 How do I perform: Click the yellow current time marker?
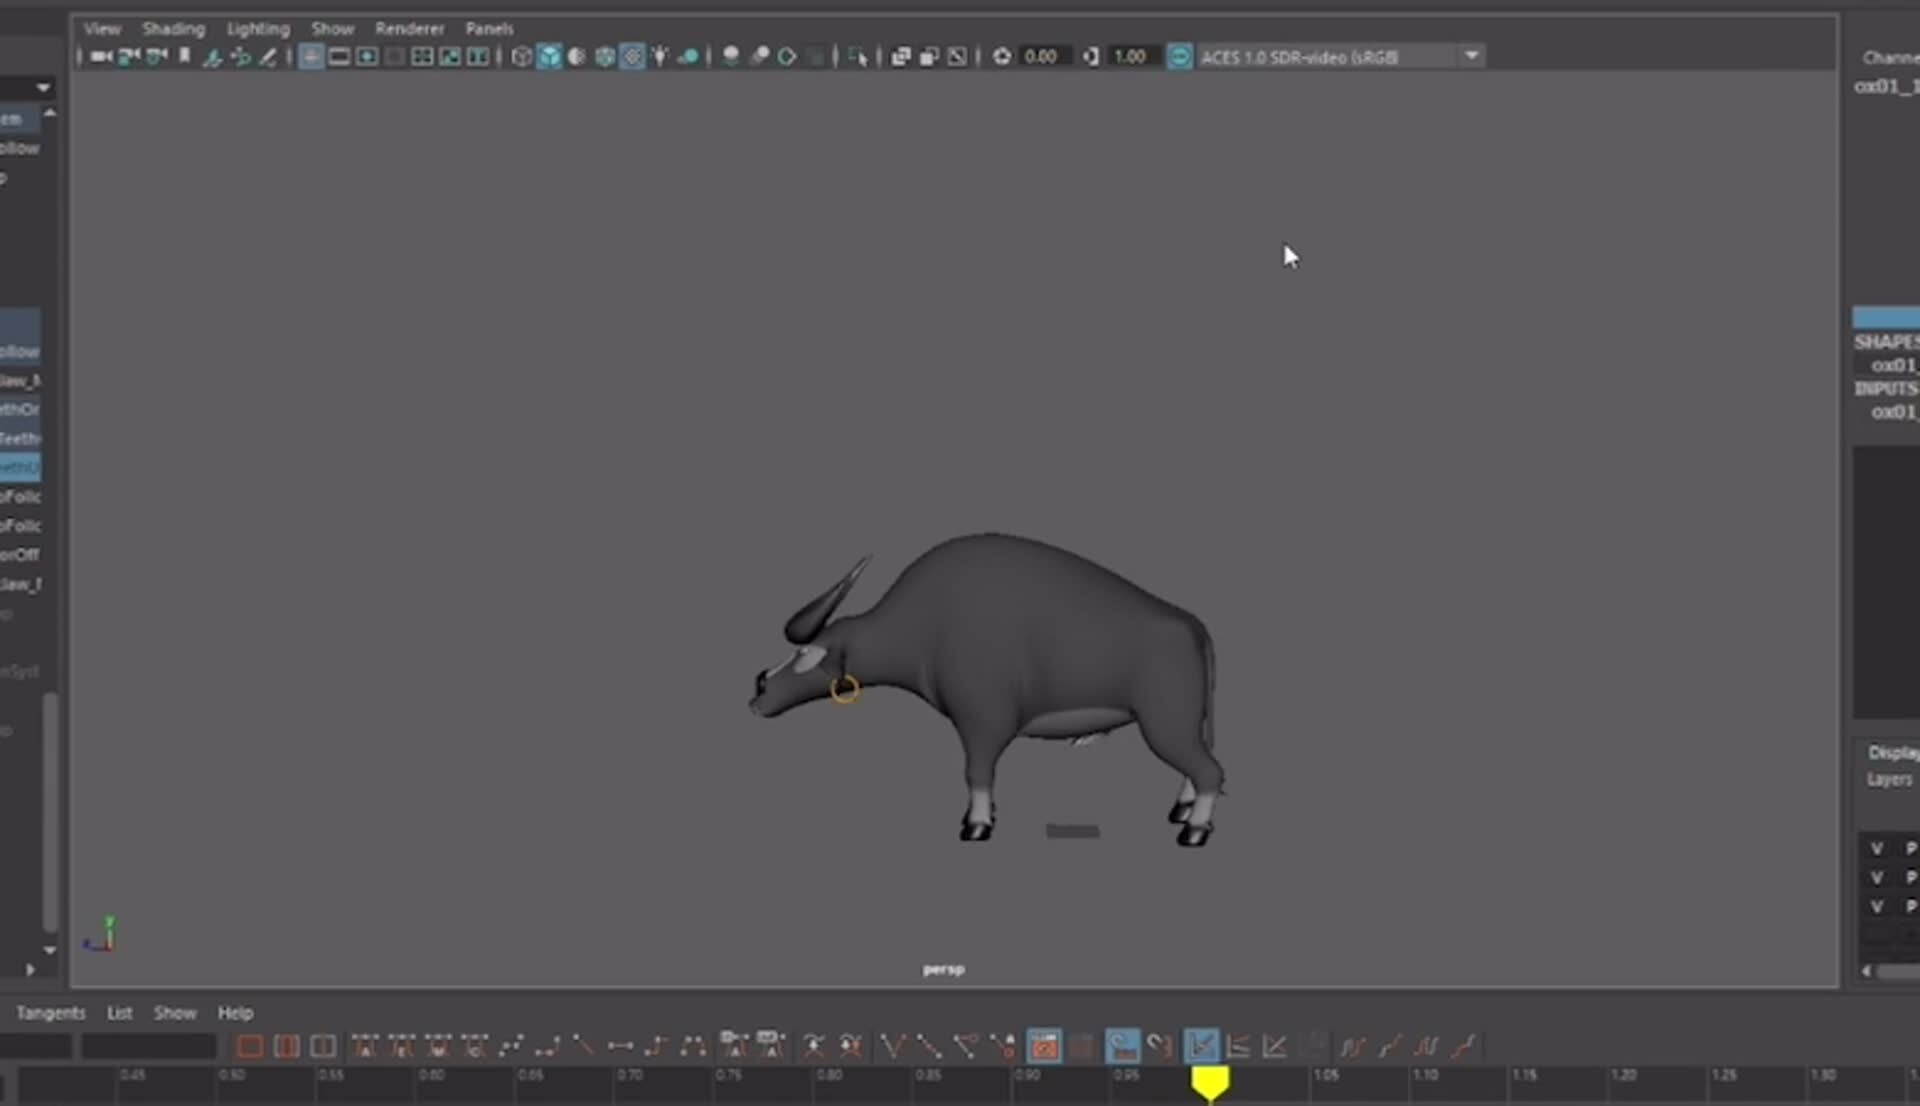pos(1210,1082)
